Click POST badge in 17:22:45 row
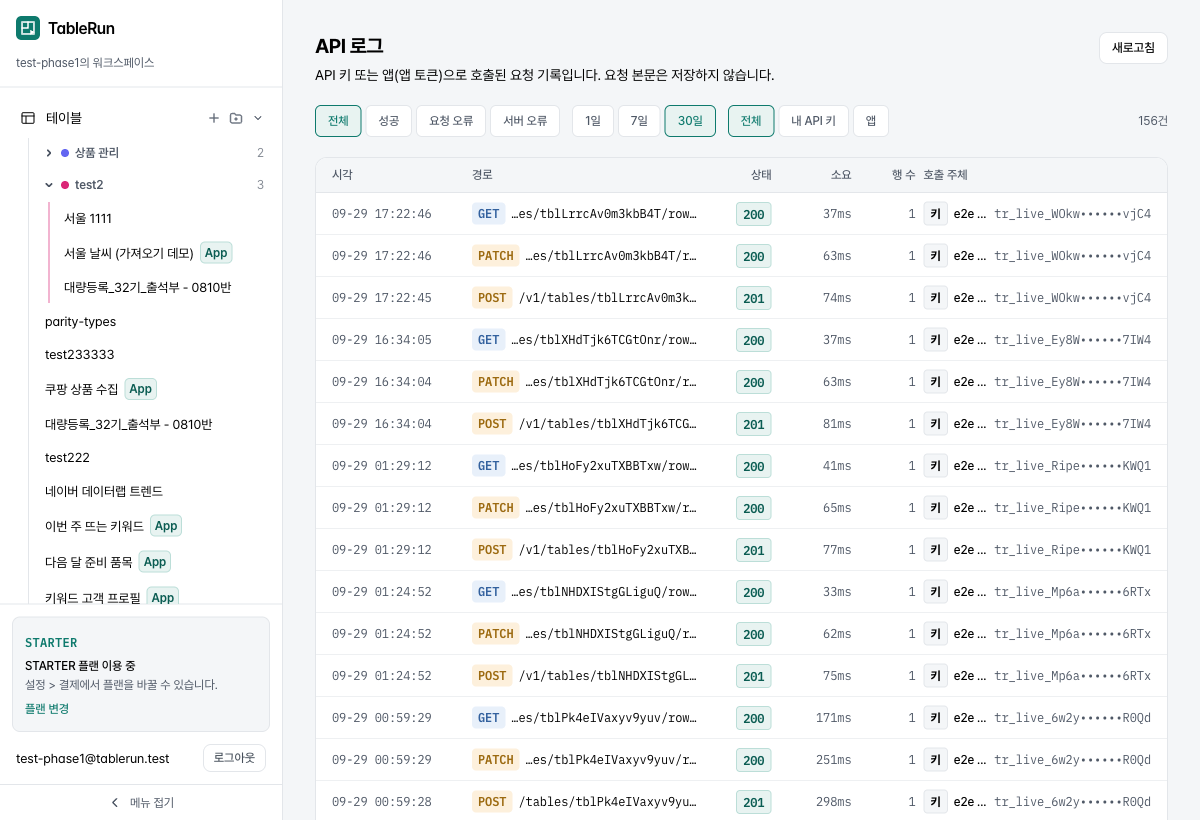This screenshot has height=820, width=1200. click(x=492, y=298)
